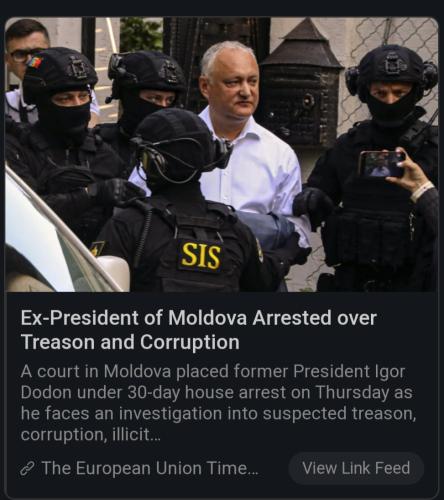The height and width of the screenshot is (500, 444).
Task: Click the truncated text corruption, illicit…
Action: (91, 434)
